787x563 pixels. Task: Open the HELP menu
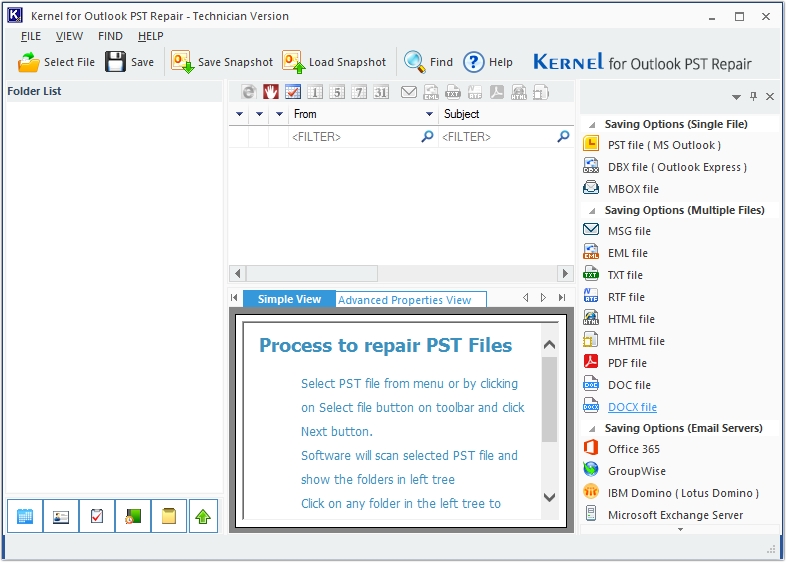coord(151,36)
